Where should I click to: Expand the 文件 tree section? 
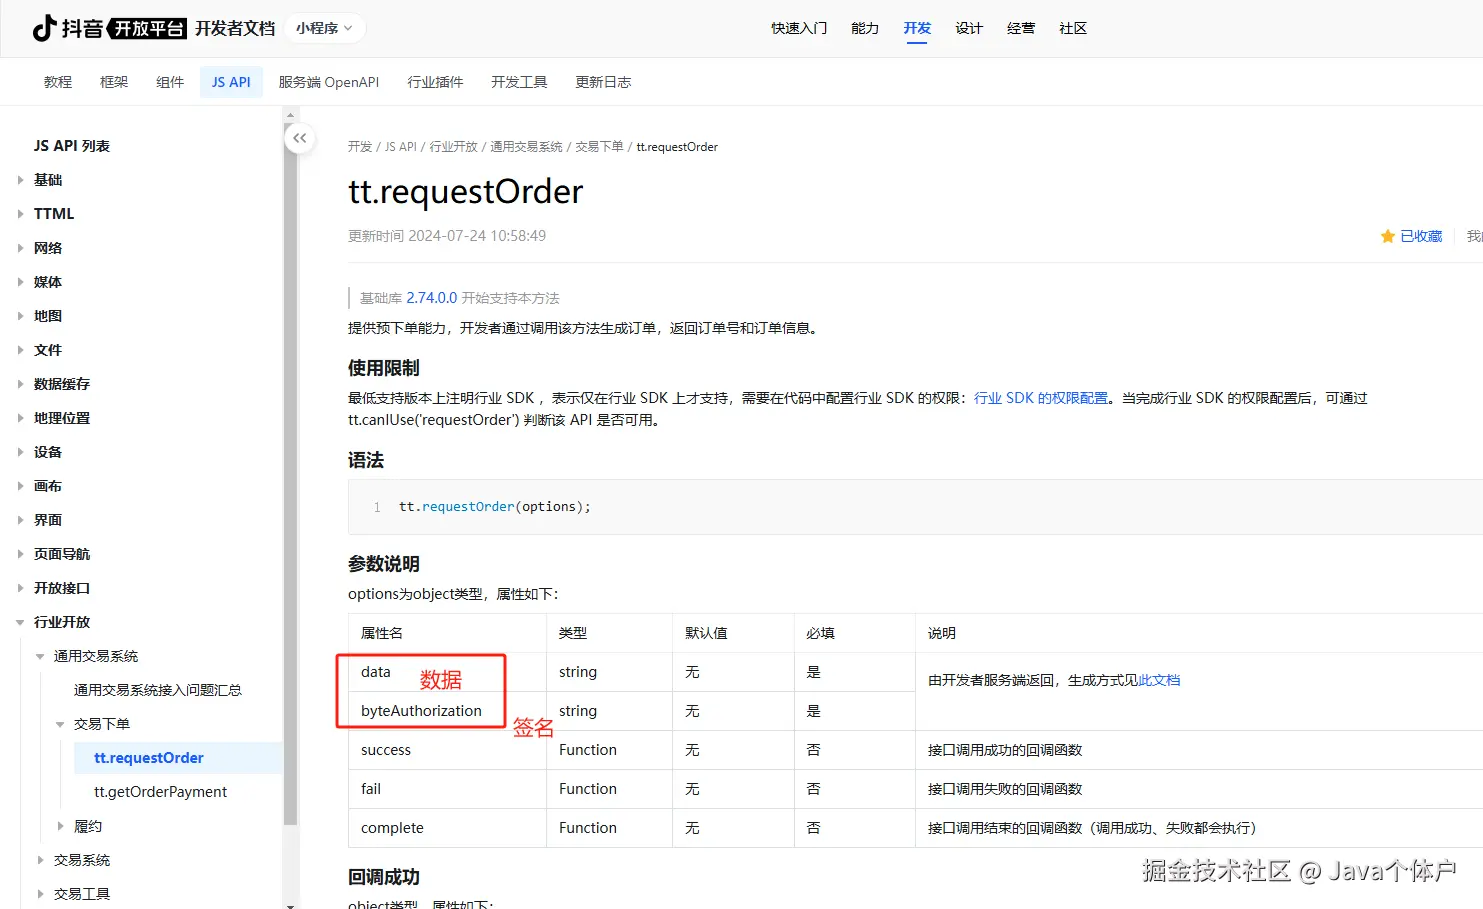tap(20, 350)
